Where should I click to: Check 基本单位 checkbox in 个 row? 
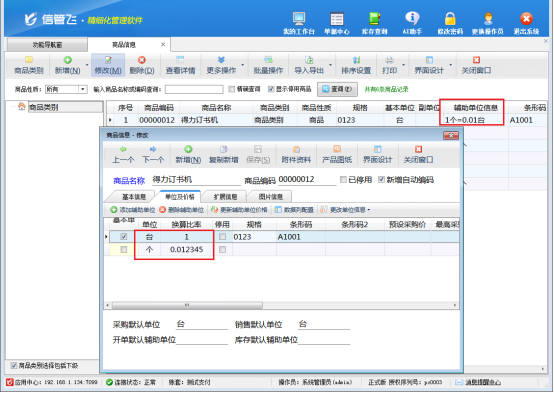[x=124, y=250]
